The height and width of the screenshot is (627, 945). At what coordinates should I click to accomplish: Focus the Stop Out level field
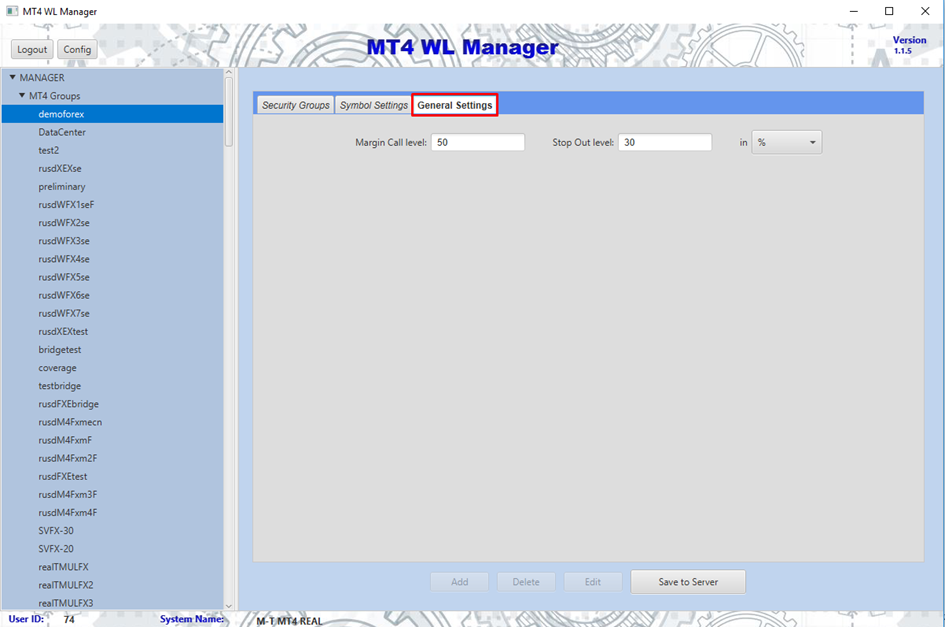pos(665,142)
